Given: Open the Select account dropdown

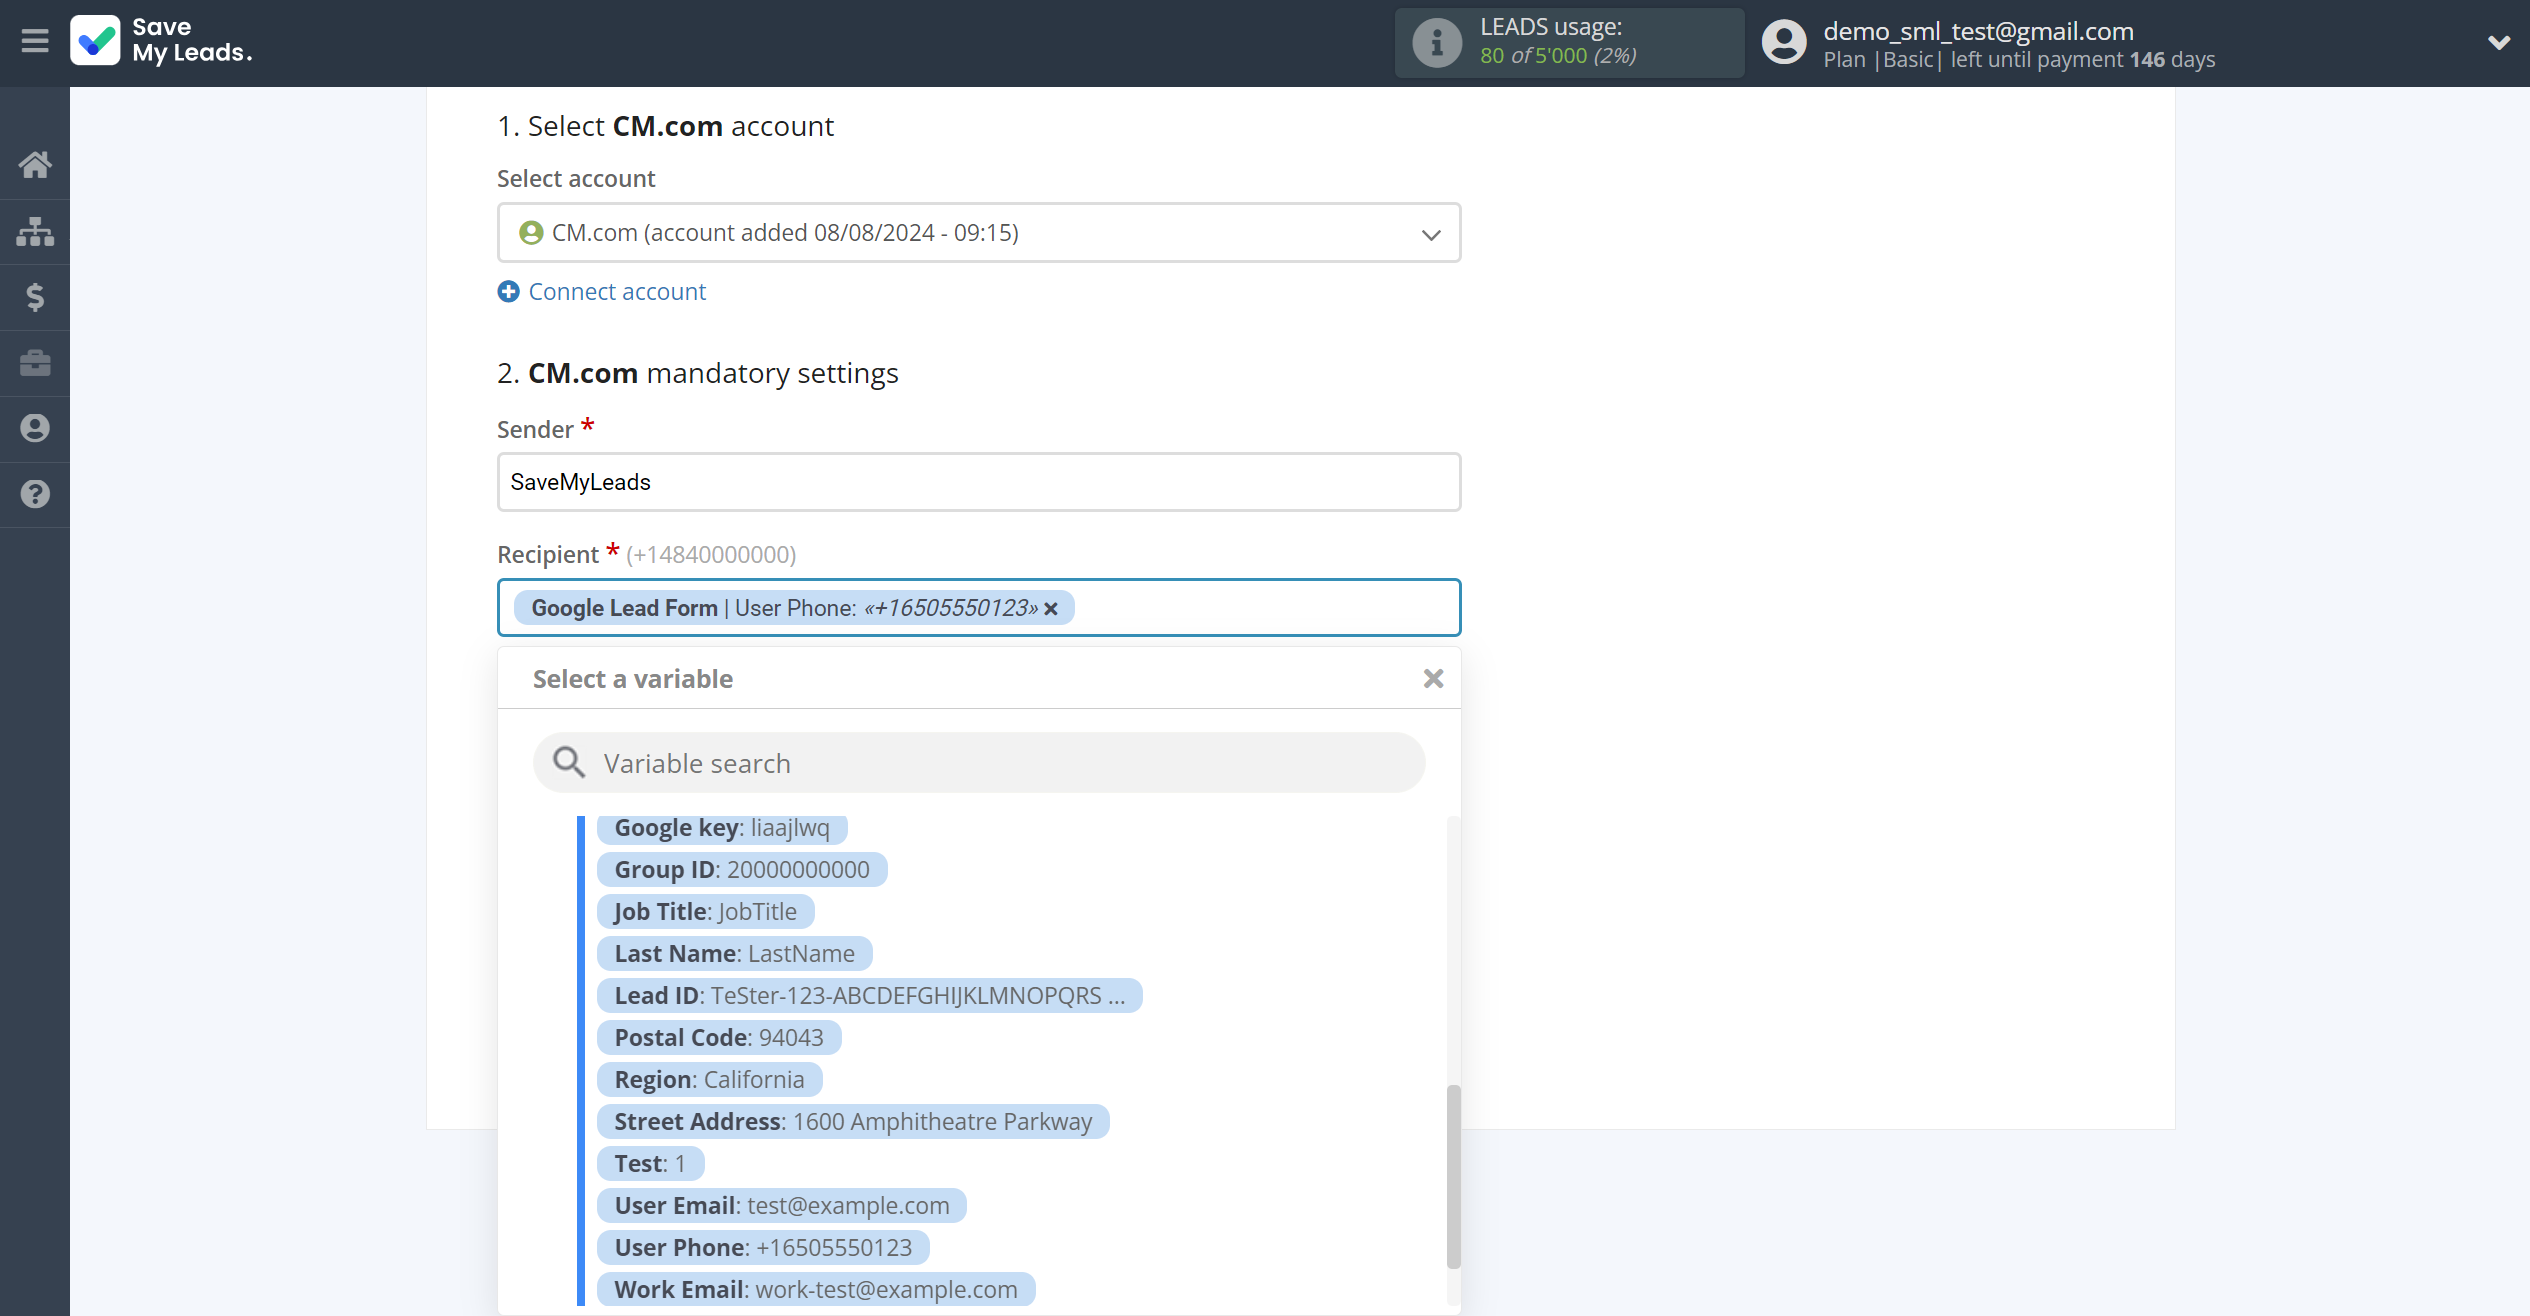Looking at the screenshot, I should pos(979,233).
